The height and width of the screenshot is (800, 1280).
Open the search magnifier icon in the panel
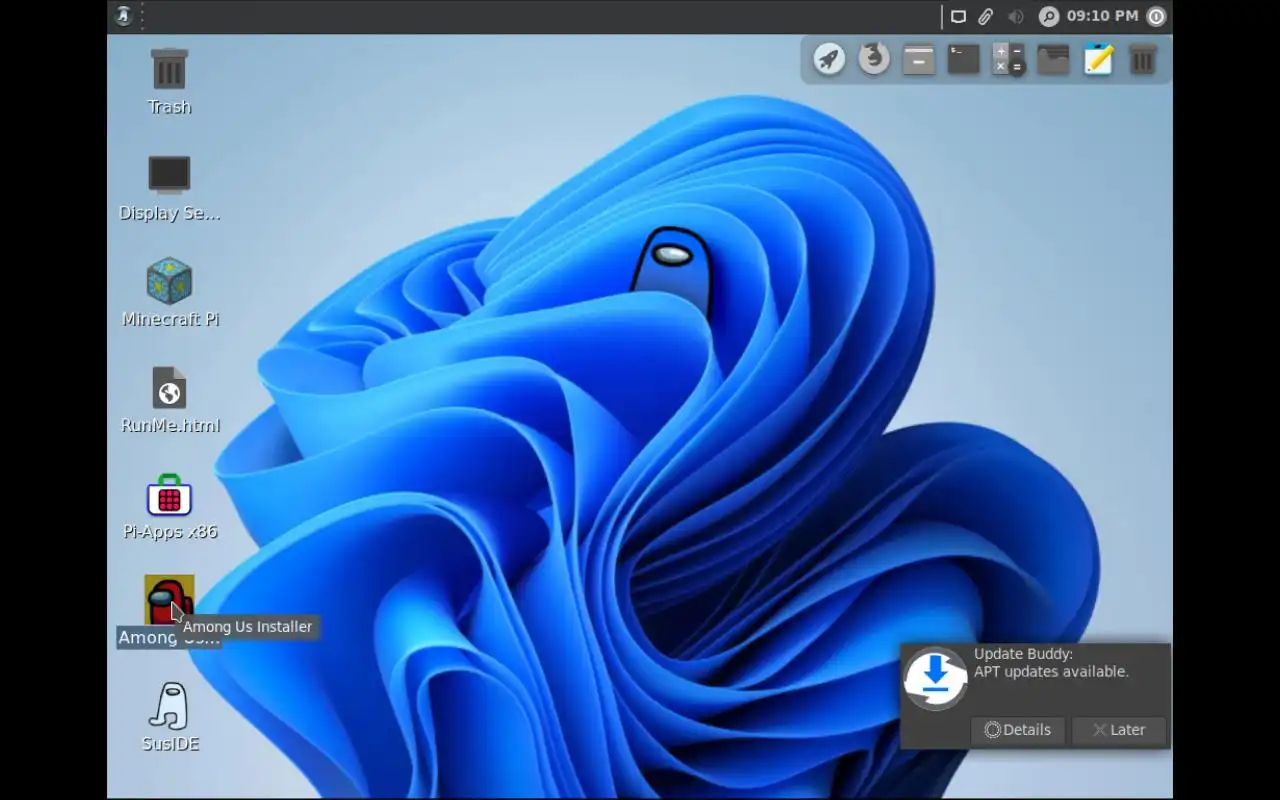1048,16
